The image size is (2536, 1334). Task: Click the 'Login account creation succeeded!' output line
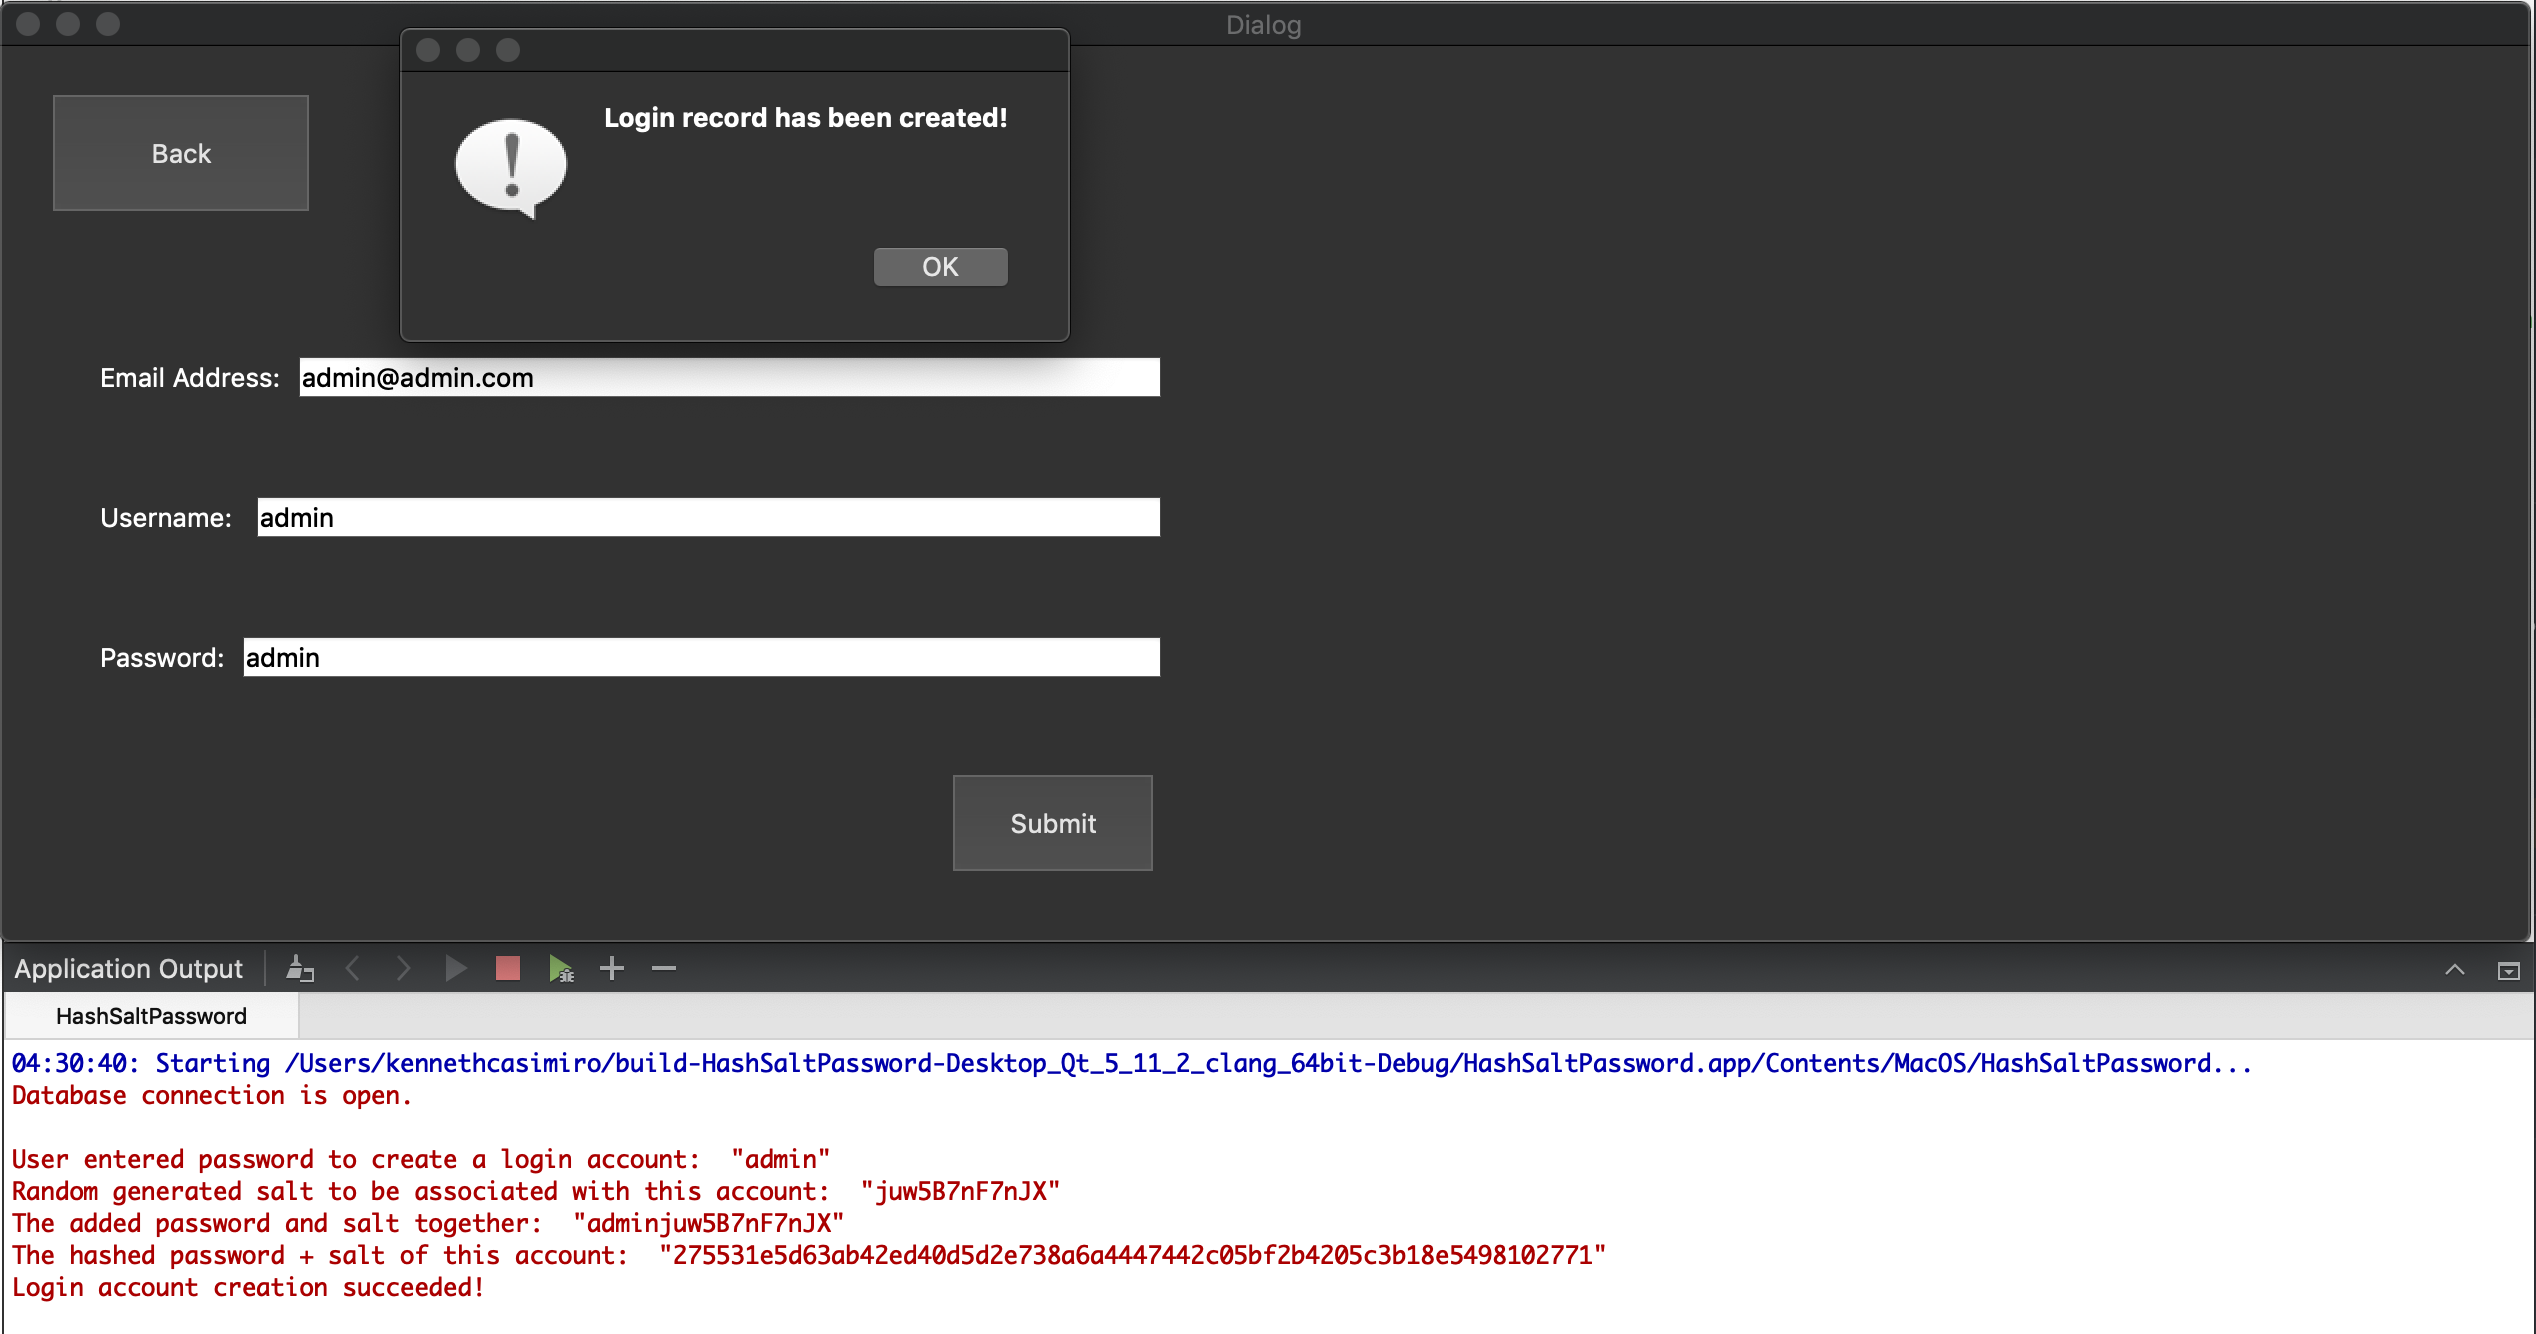(x=248, y=1287)
